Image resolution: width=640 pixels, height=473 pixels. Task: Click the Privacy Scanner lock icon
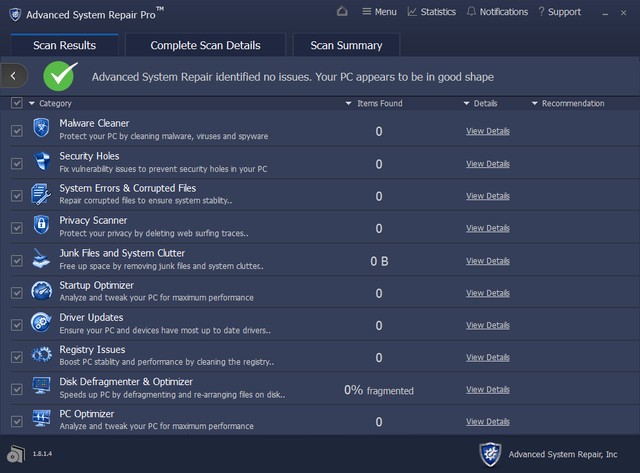pyautogui.click(x=41, y=226)
